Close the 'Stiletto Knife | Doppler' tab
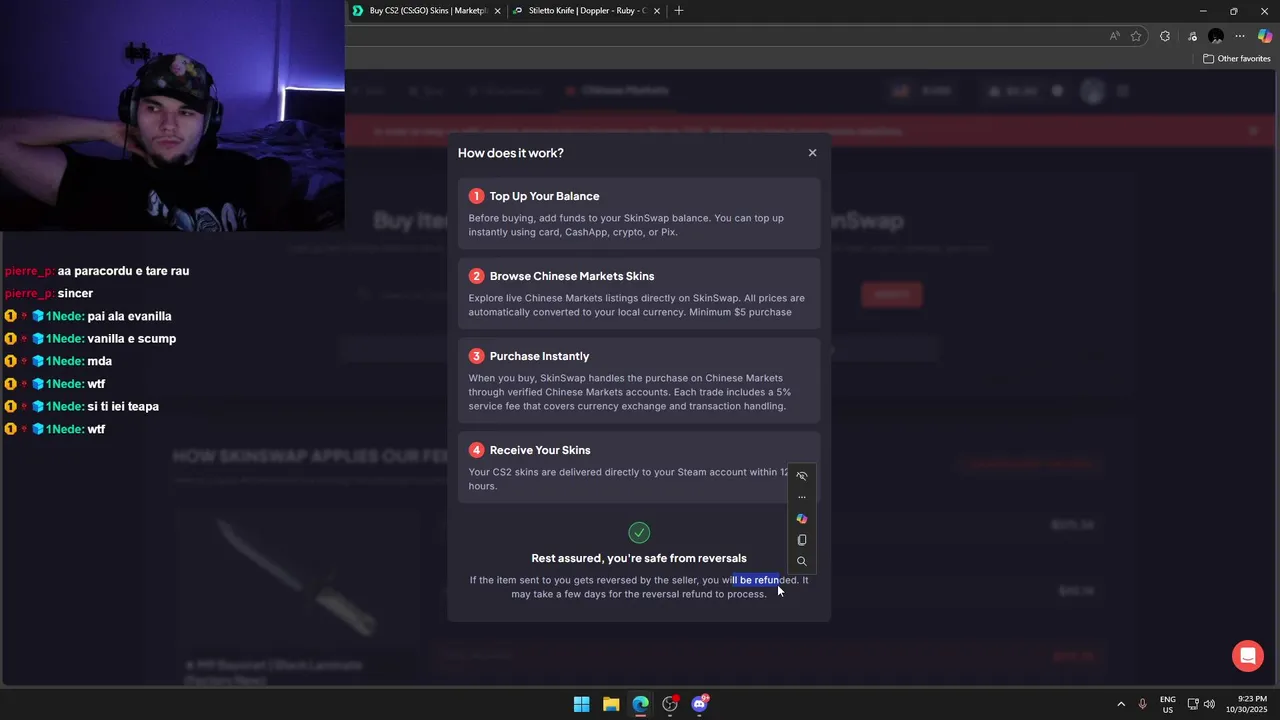 point(657,11)
